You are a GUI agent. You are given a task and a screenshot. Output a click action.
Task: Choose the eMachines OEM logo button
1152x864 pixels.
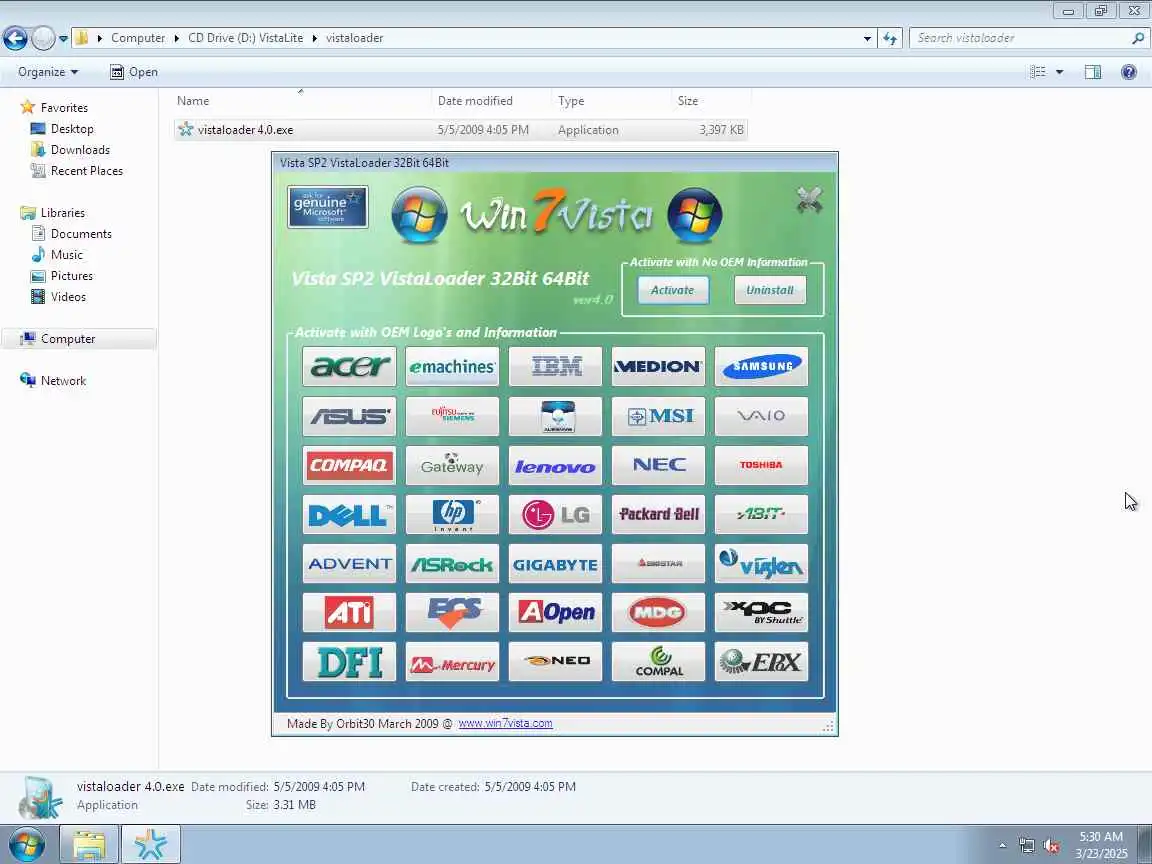pos(452,366)
